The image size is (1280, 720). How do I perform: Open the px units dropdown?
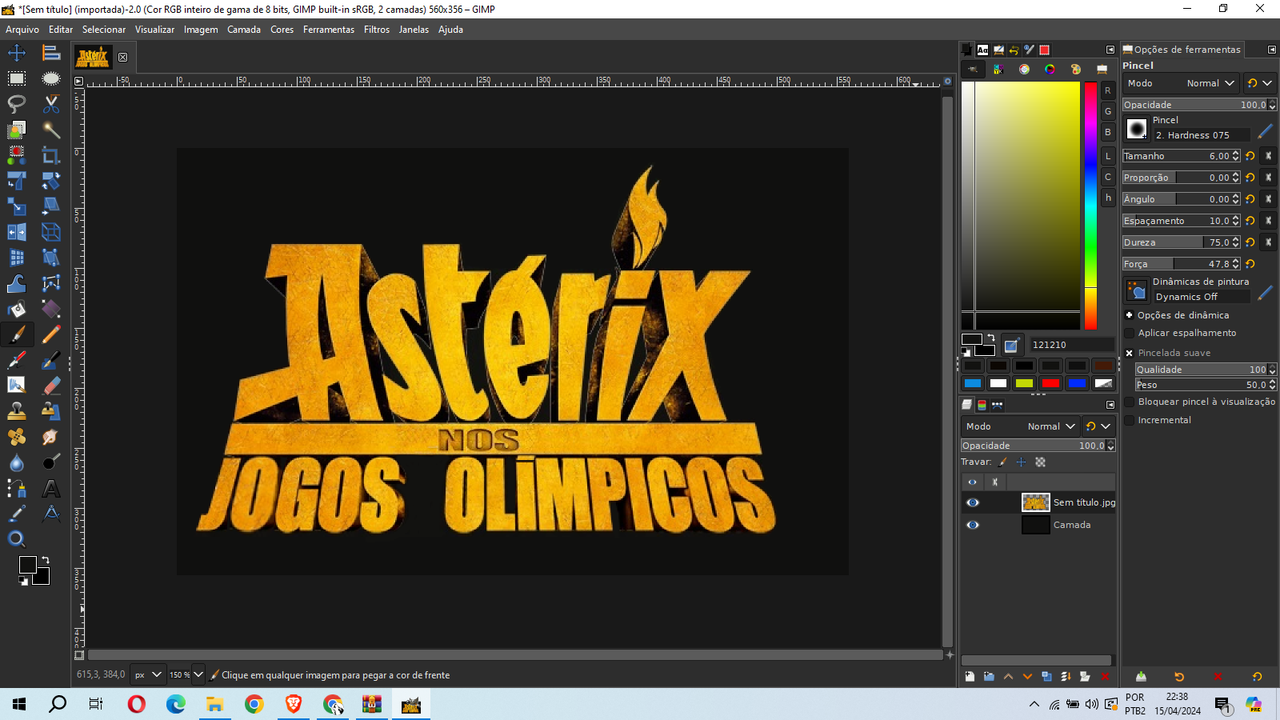click(148, 675)
